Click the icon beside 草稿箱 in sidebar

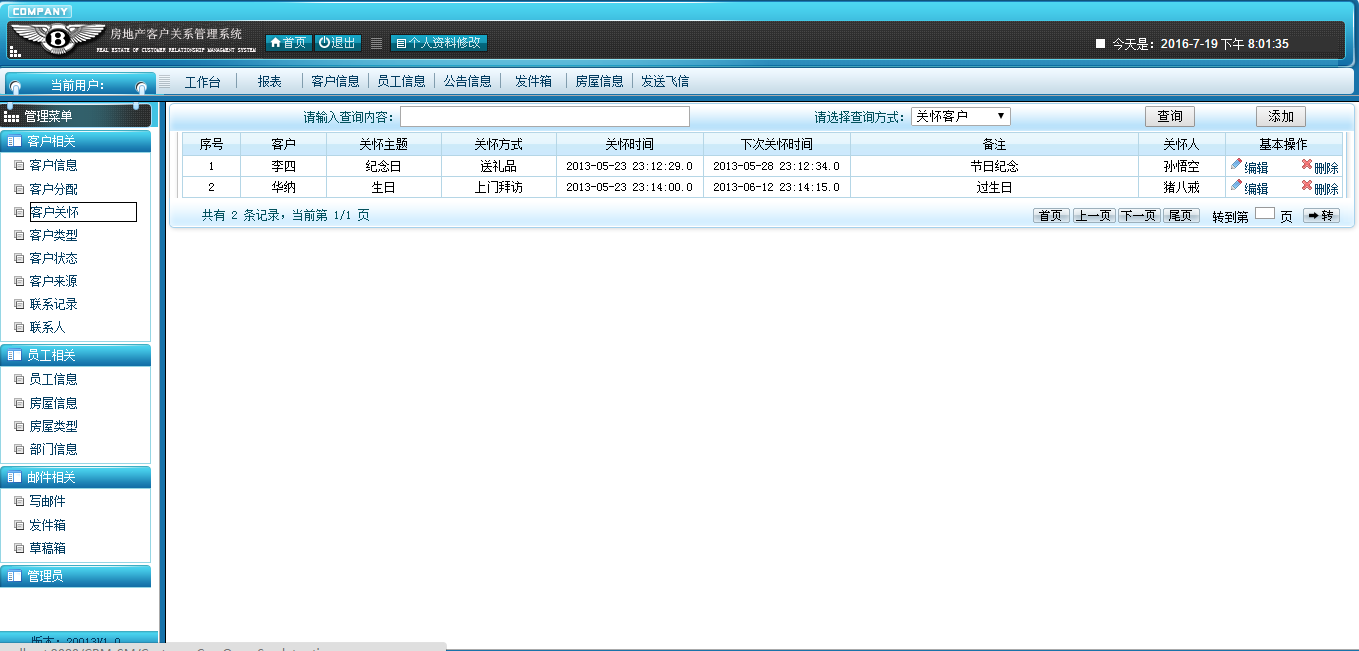point(19,548)
